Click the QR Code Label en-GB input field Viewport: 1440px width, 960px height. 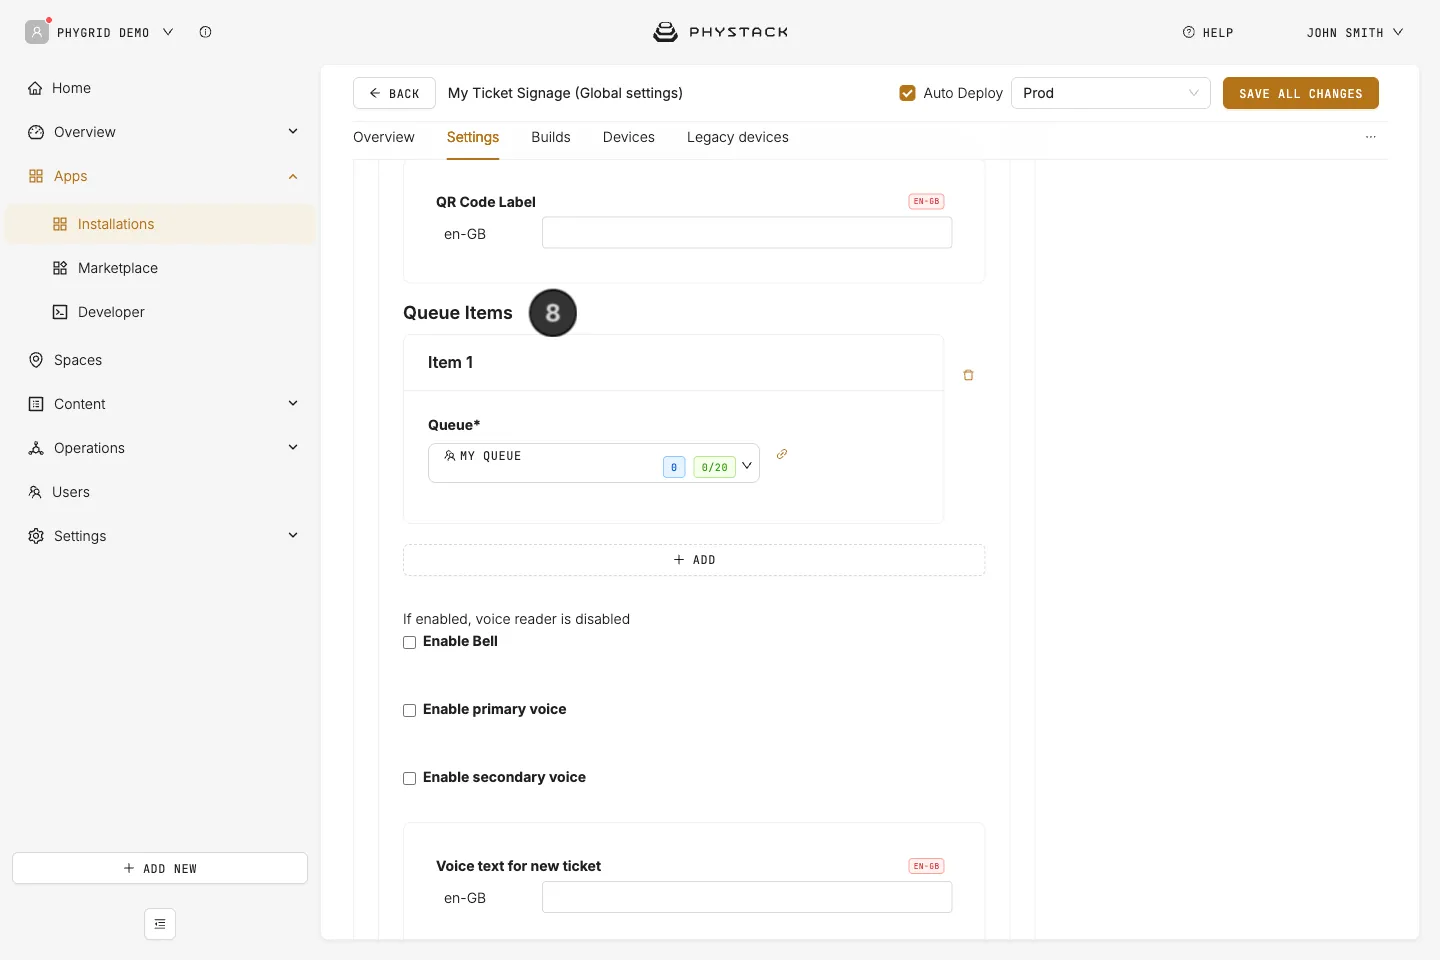click(747, 233)
